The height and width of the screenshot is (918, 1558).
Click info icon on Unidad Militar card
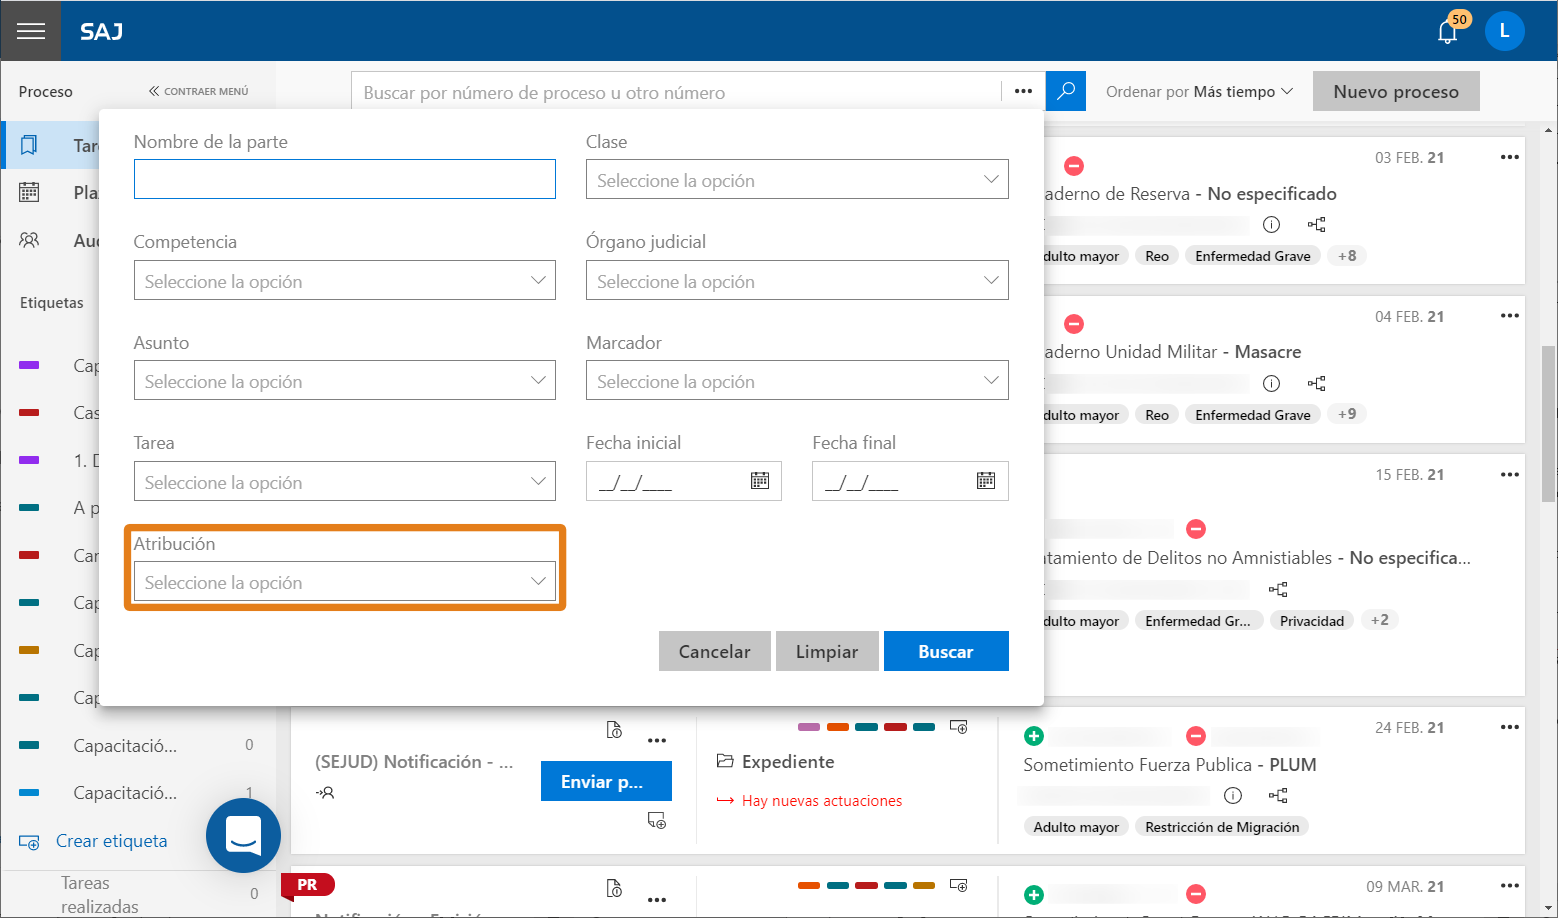point(1271,383)
